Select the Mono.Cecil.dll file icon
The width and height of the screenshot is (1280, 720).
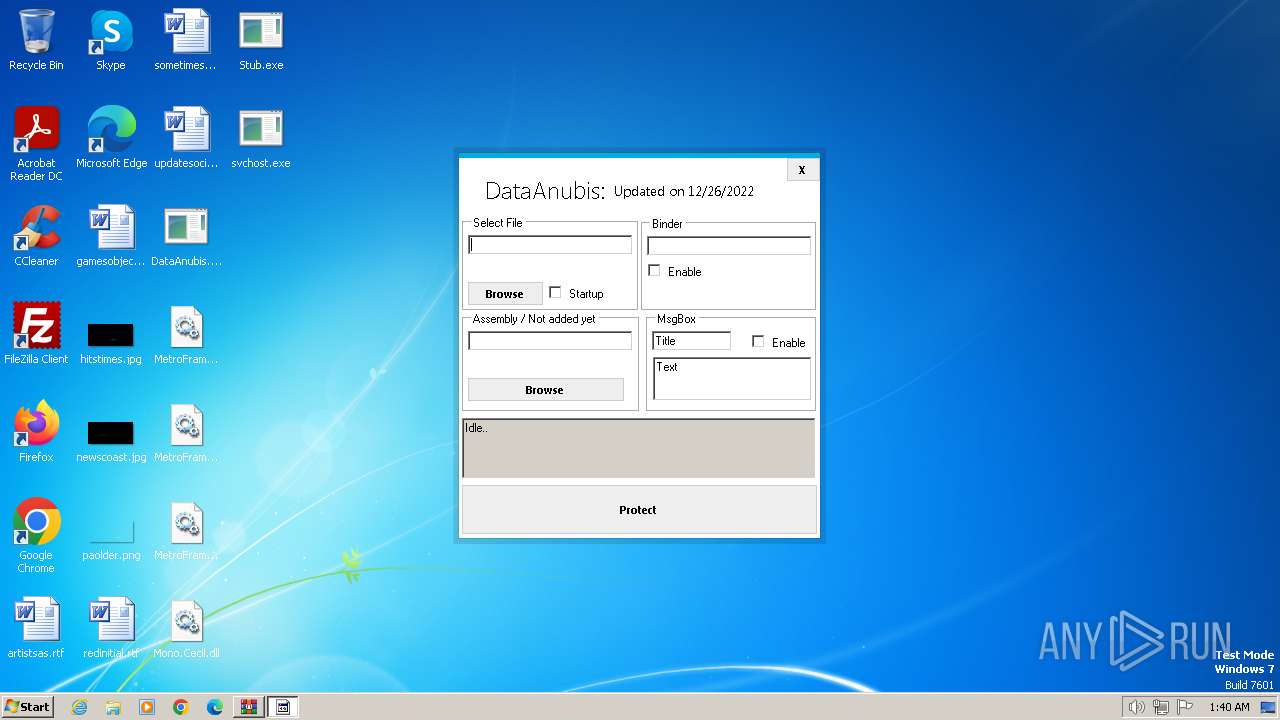point(186,628)
